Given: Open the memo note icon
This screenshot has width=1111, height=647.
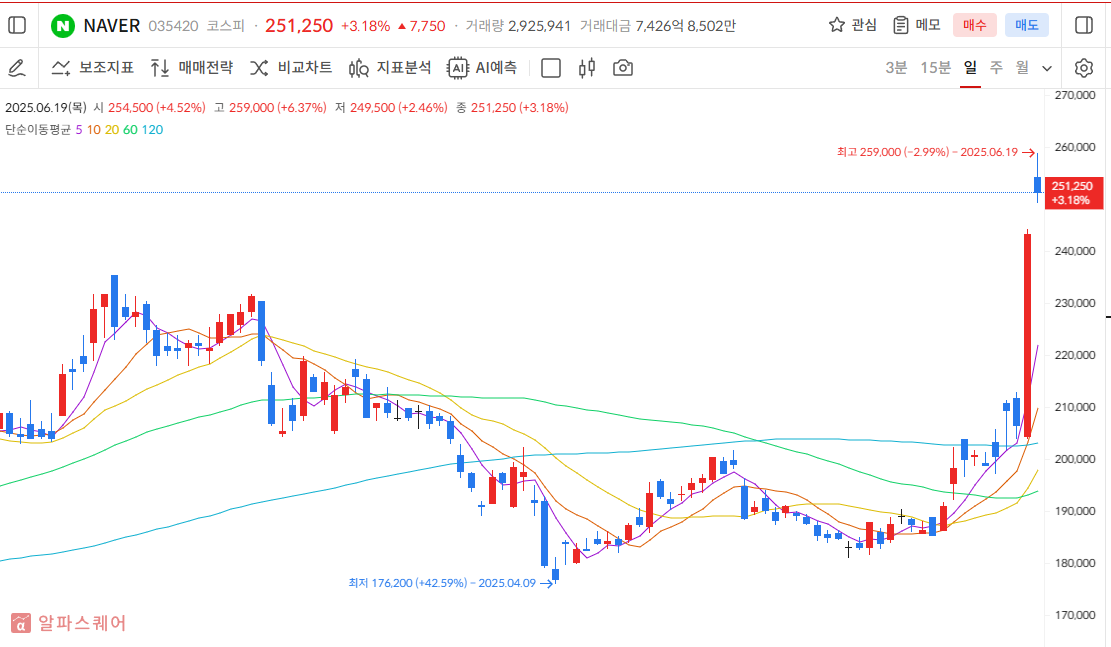Looking at the screenshot, I should (901, 26).
